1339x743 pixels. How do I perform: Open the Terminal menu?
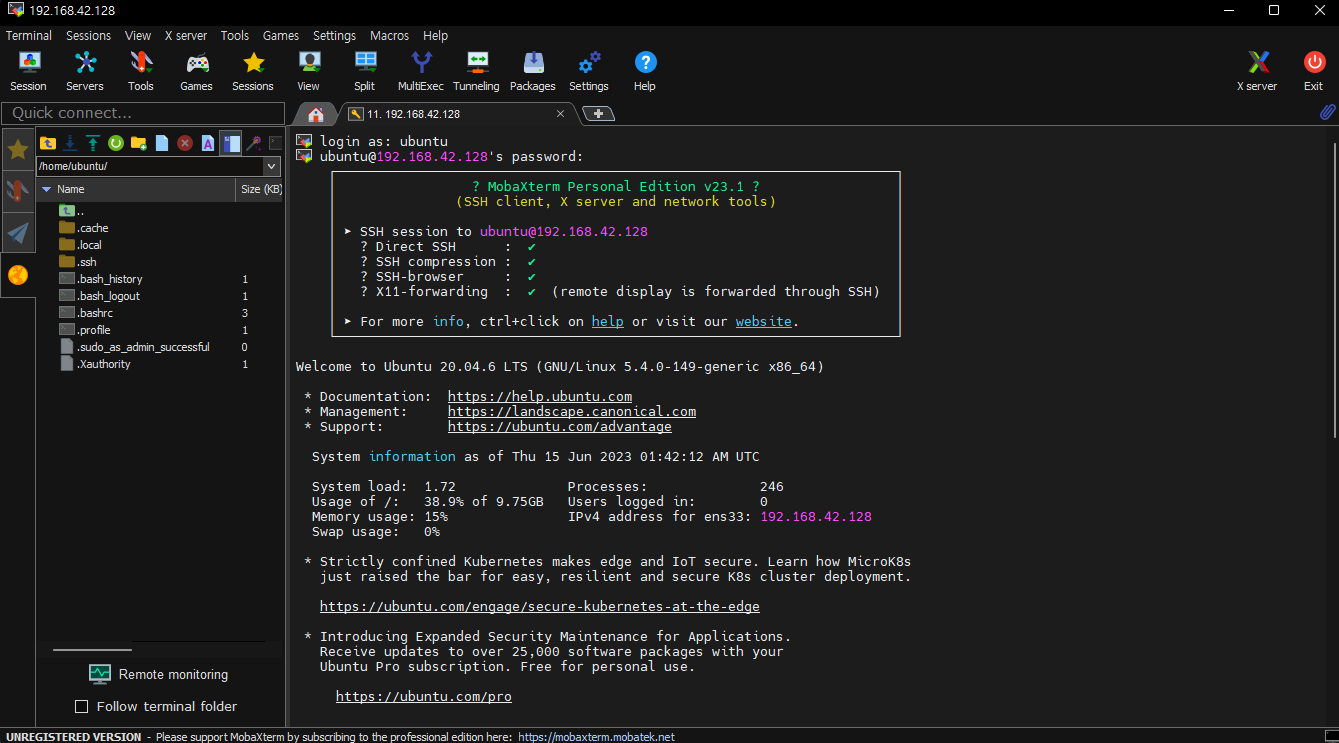[x=29, y=35]
